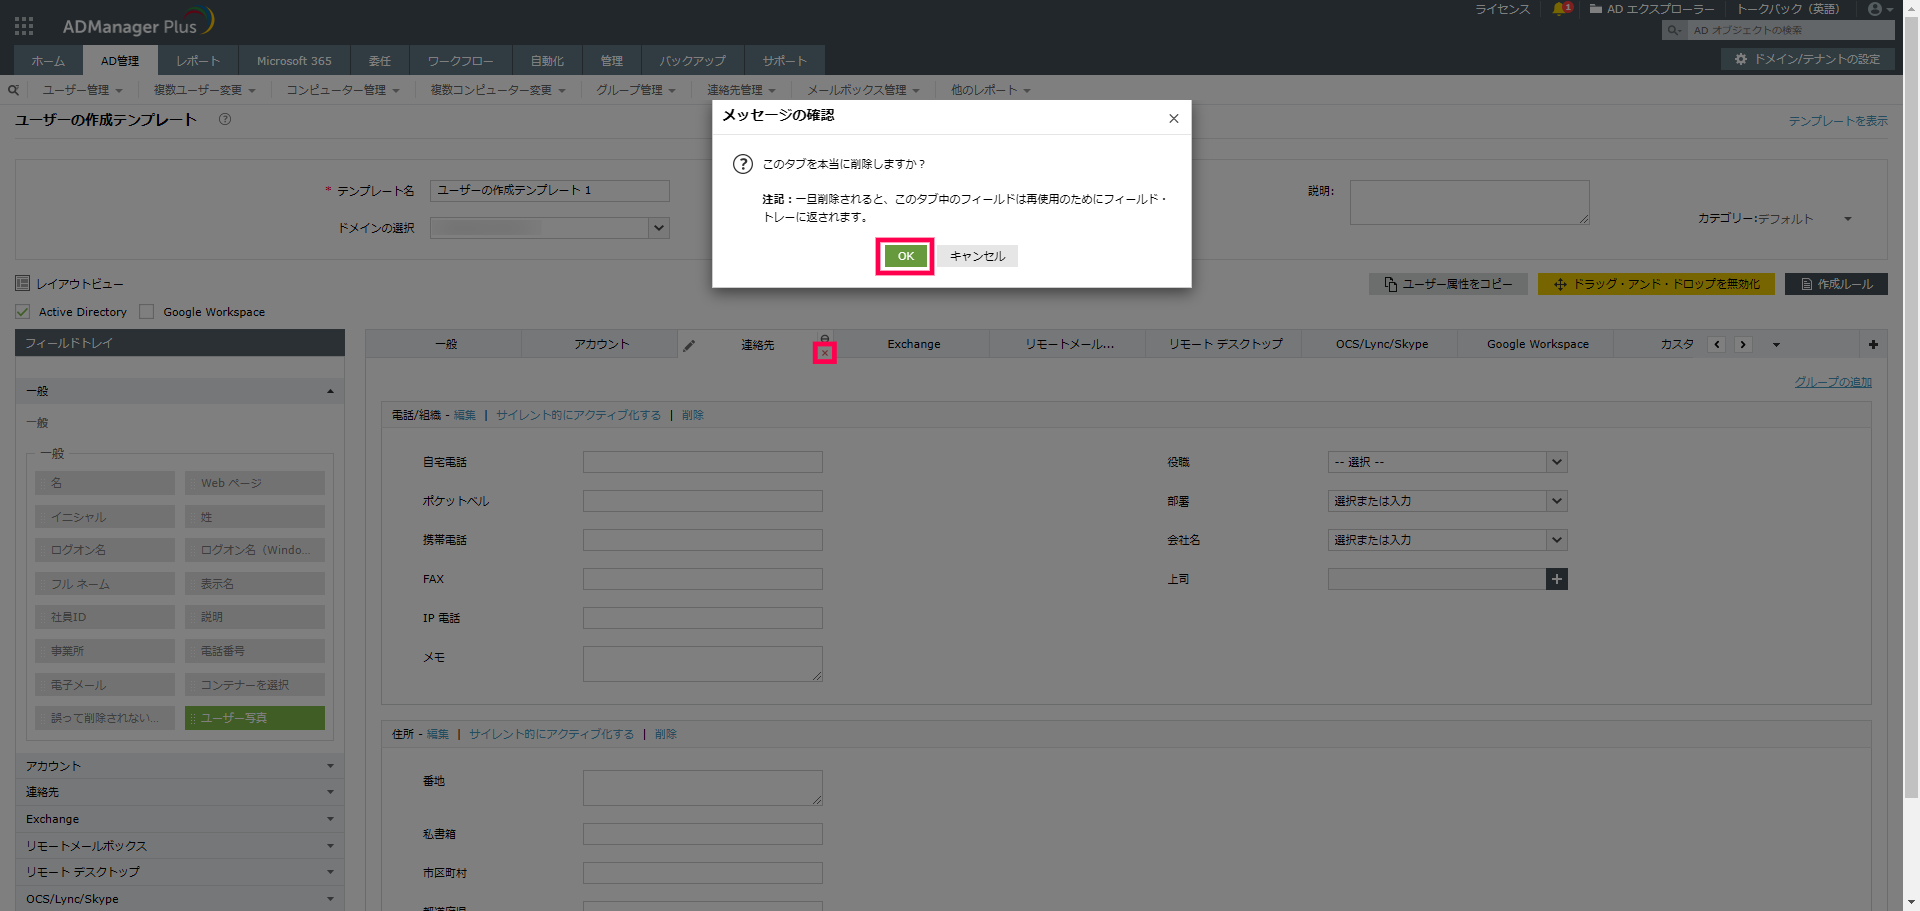Switch to the レポート main tab
Image resolution: width=1920 pixels, height=911 pixels.
198,61
